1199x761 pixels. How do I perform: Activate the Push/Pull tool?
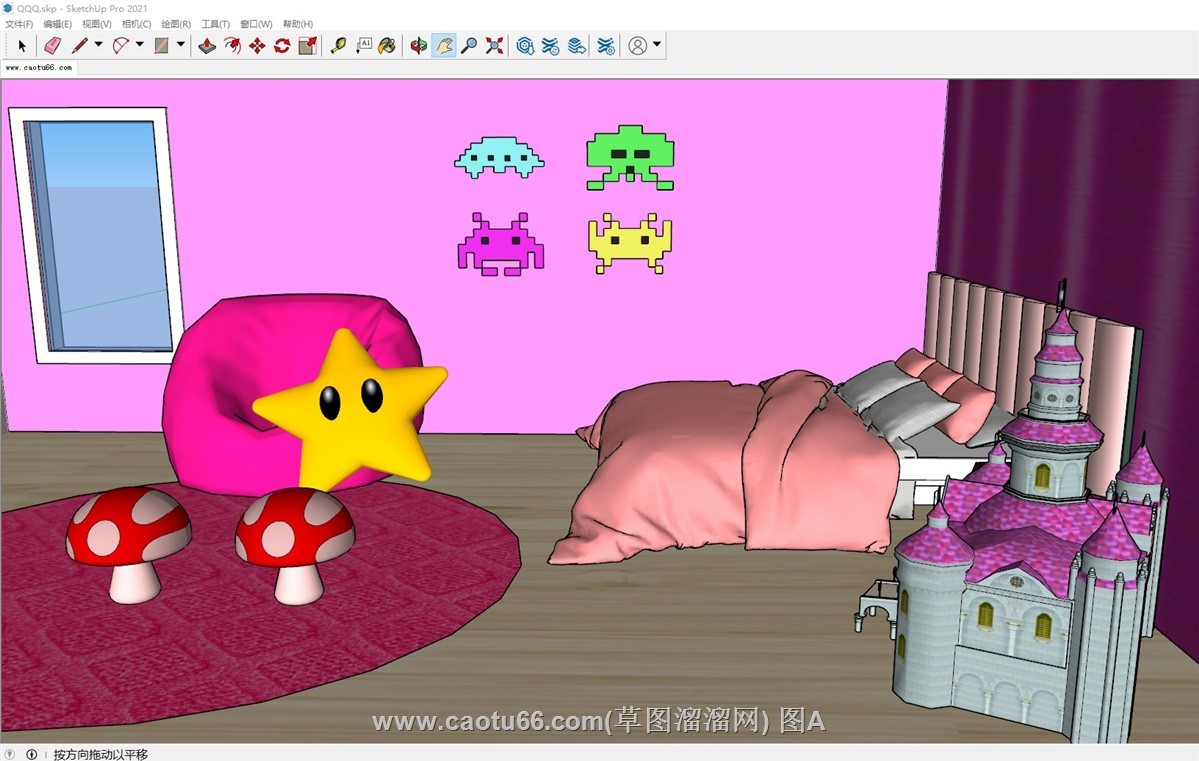(x=206, y=46)
